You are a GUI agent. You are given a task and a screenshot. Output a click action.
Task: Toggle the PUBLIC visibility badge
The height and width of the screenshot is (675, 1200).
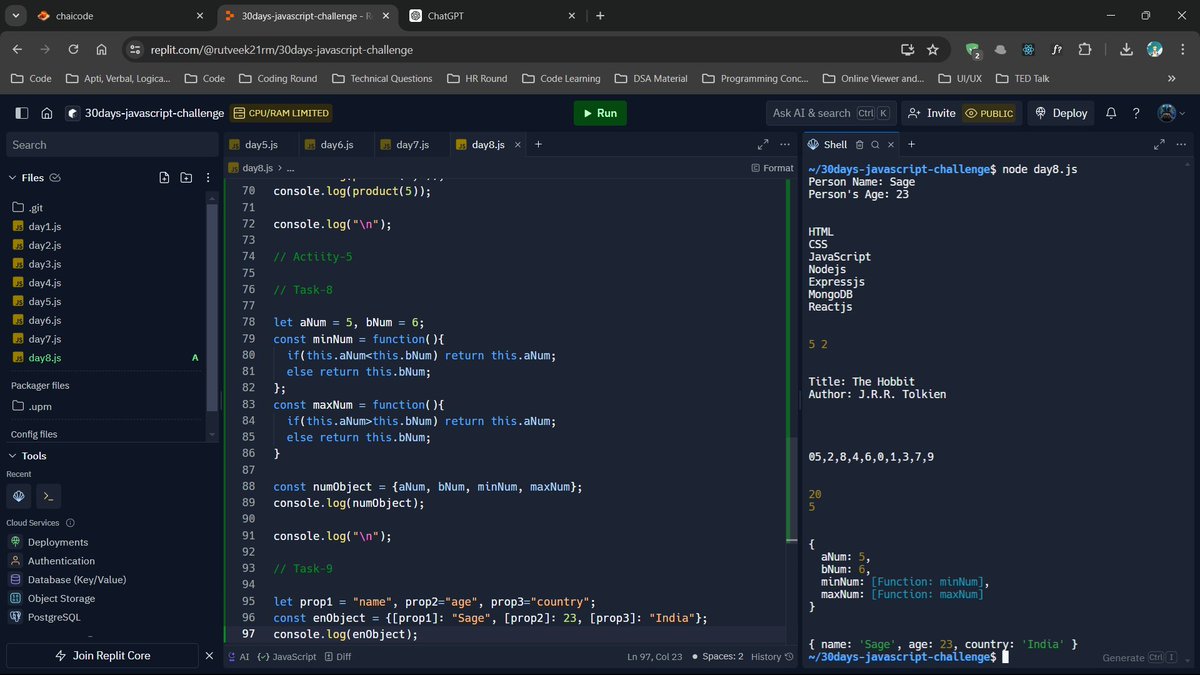(x=990, y=113)
